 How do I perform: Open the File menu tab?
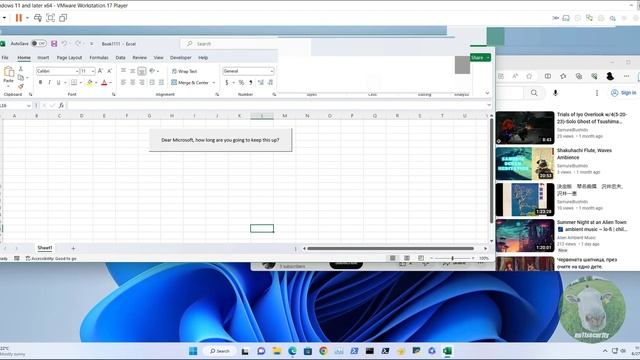pyautogui.click(x=5, y=58)
